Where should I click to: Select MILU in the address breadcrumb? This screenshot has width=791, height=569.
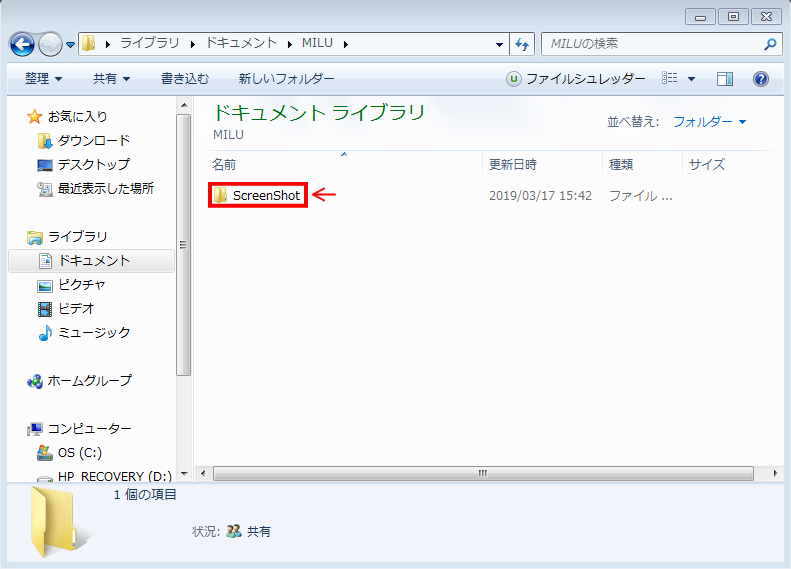click(317, 43)
